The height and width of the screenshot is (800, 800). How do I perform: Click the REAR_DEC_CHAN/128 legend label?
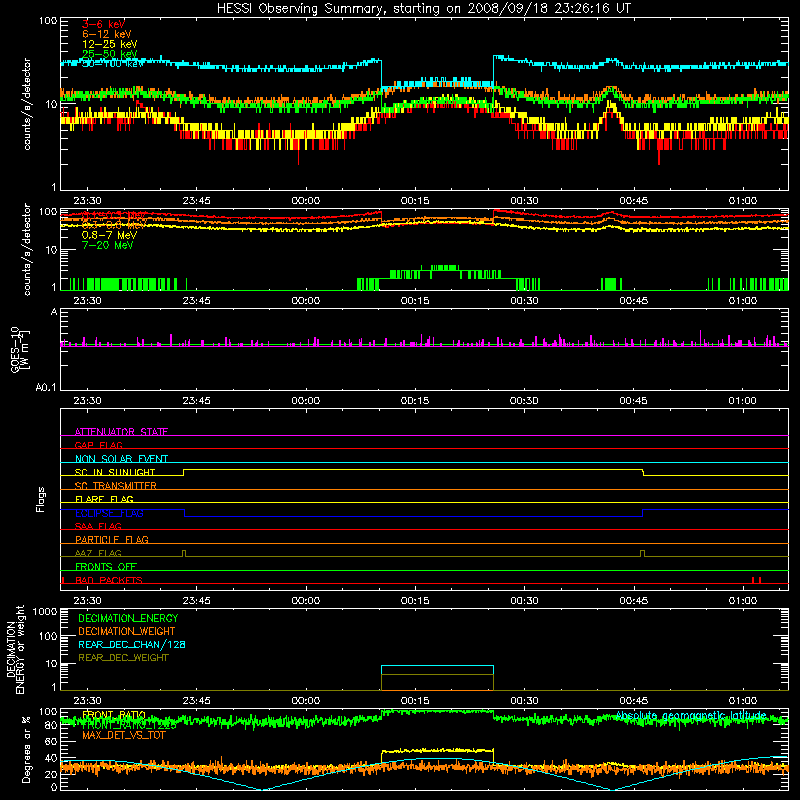click(132, 644)
